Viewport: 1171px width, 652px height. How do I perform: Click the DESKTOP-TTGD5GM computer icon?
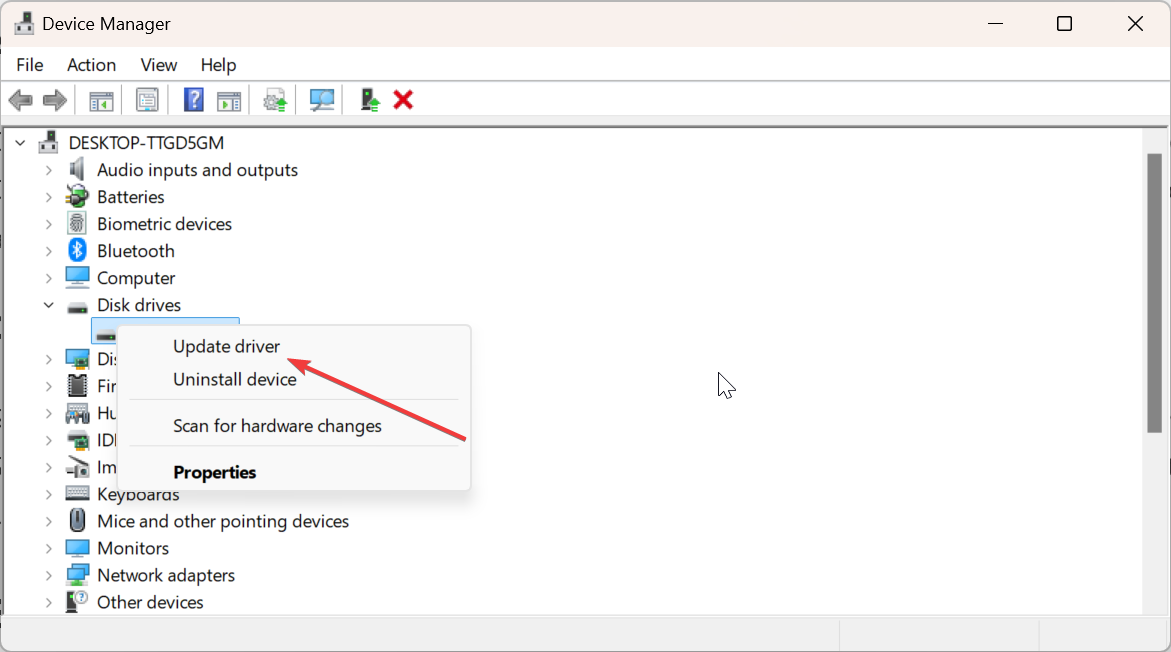[x=49, y=142]
